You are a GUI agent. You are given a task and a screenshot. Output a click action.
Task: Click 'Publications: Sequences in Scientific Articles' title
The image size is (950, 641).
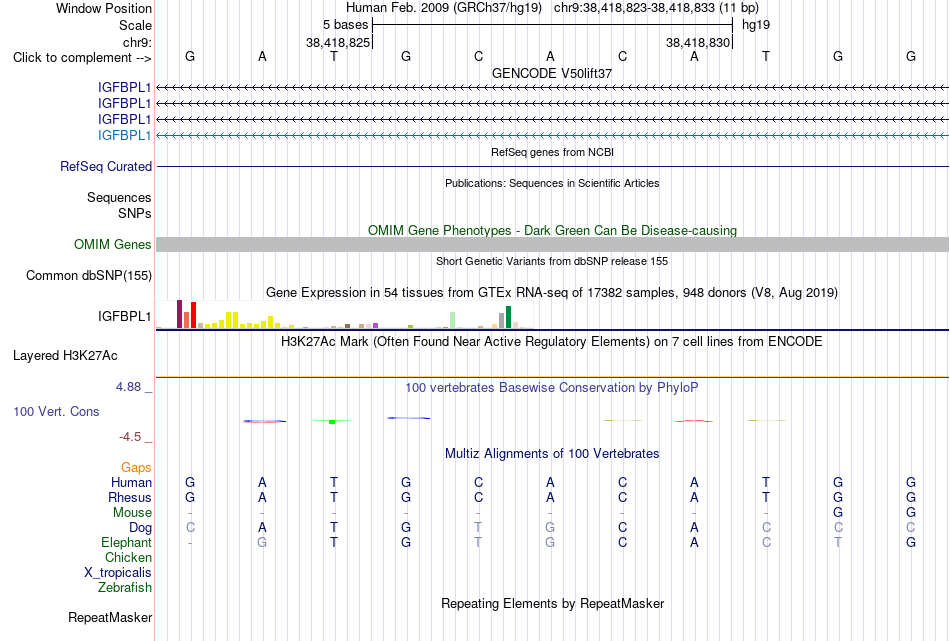552,183
